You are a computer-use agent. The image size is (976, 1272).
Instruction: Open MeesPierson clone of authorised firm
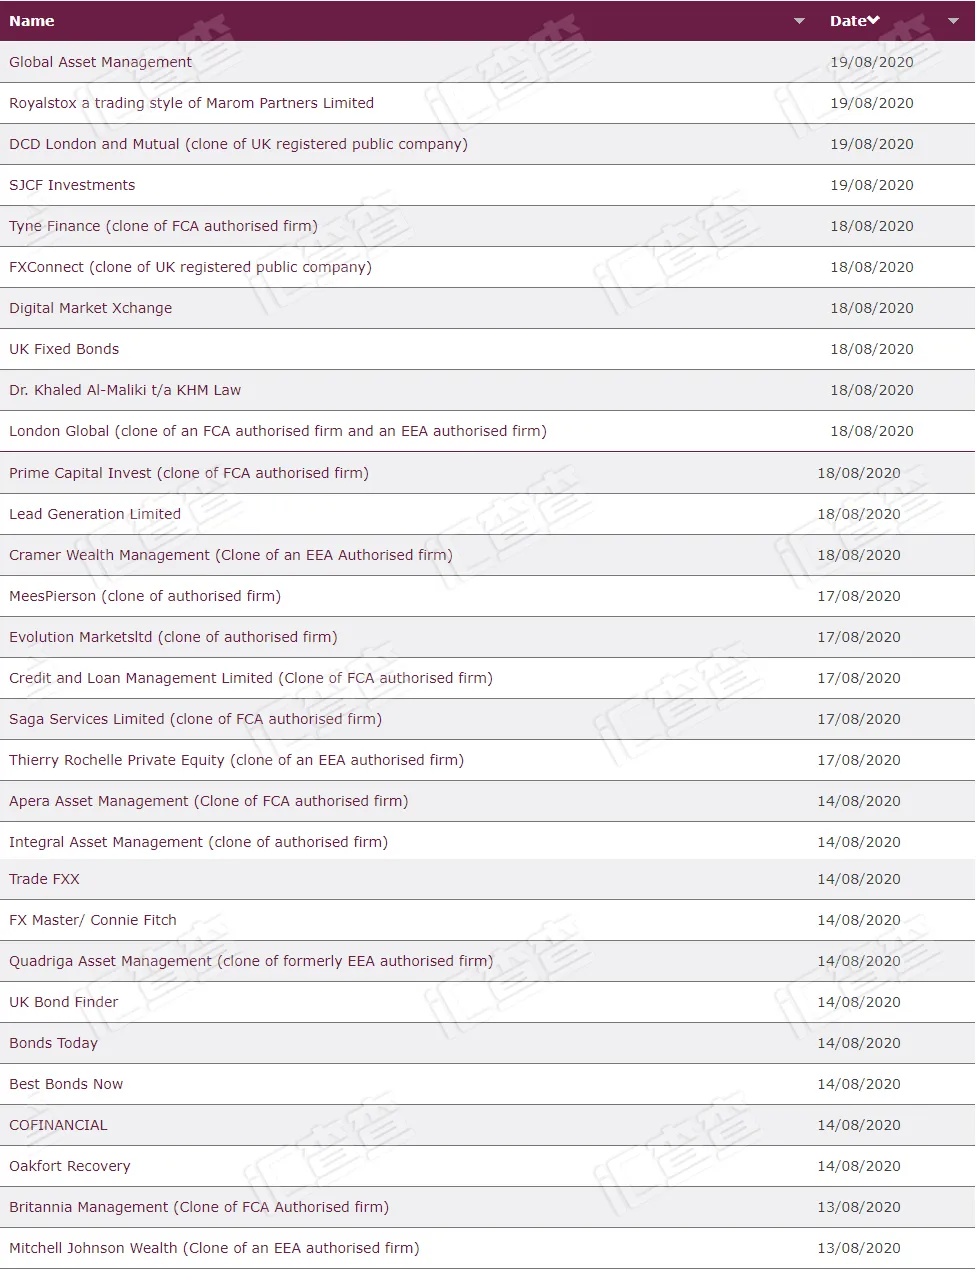point(145,596)
